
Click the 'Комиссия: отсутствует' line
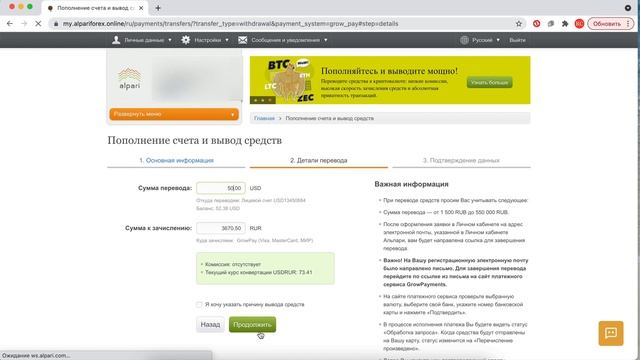[233, 264]
